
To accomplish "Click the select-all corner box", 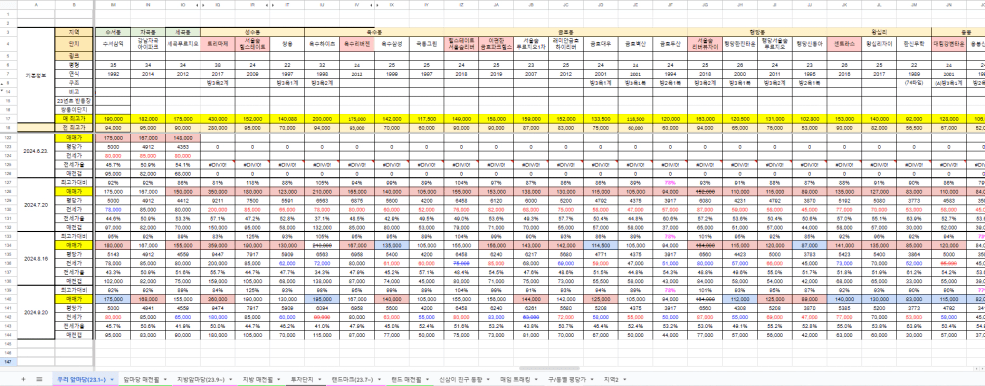I will 8,5.
